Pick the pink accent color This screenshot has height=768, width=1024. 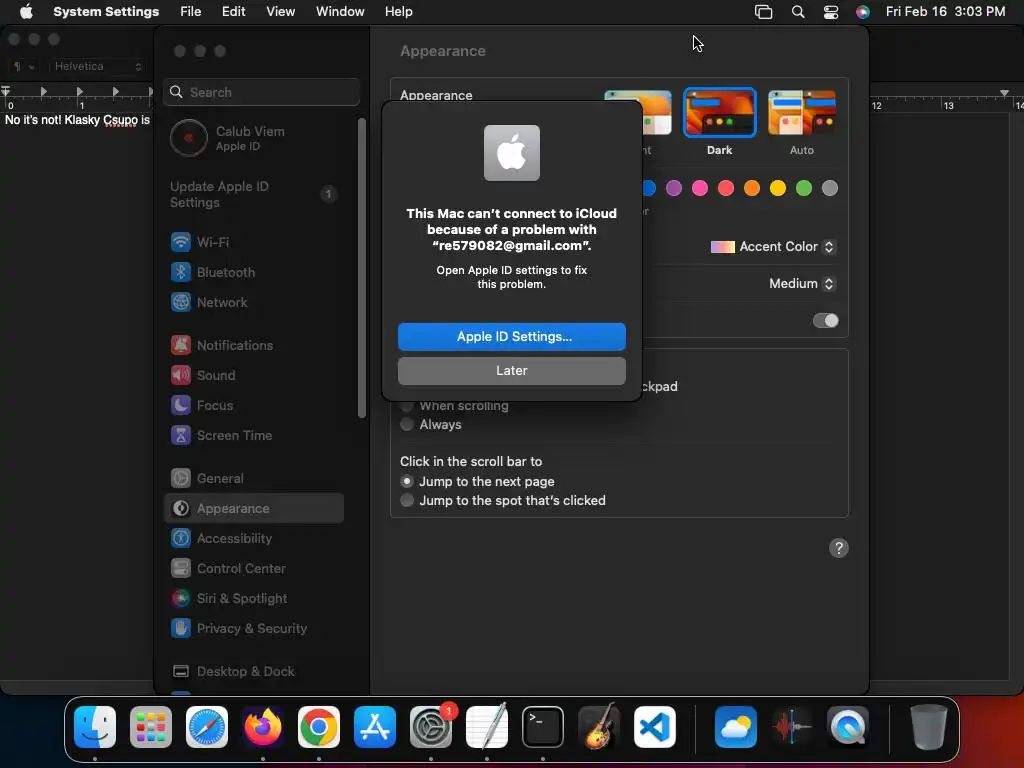[x=699, y=189]
